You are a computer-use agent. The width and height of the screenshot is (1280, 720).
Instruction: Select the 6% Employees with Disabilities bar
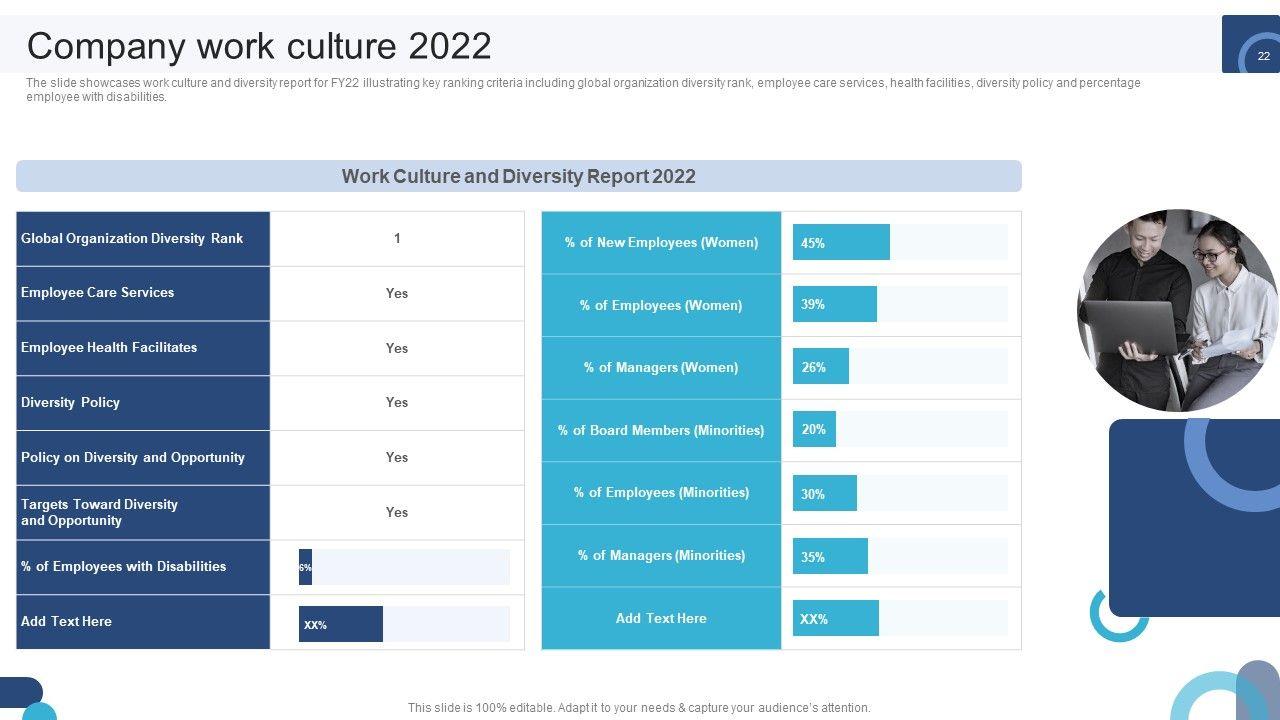point(305,567)
